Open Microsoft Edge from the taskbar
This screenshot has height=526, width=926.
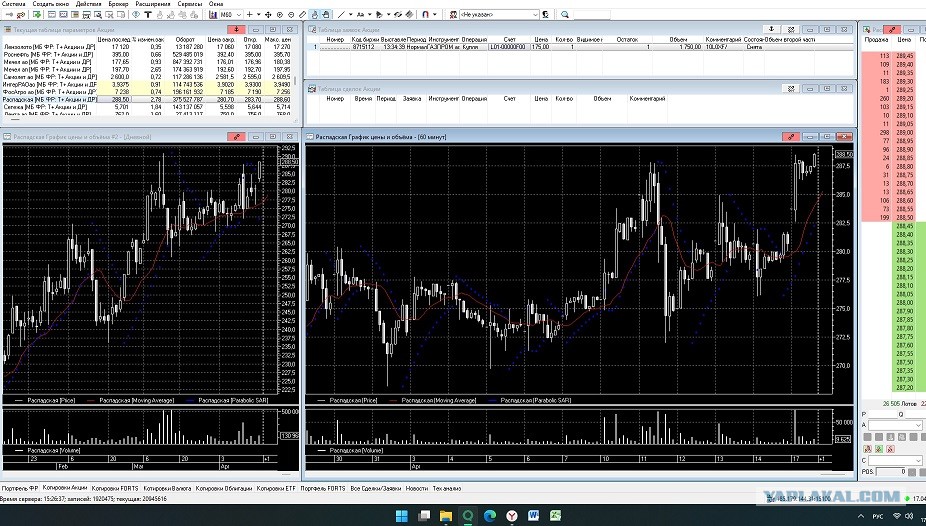[x=490, y=516]
